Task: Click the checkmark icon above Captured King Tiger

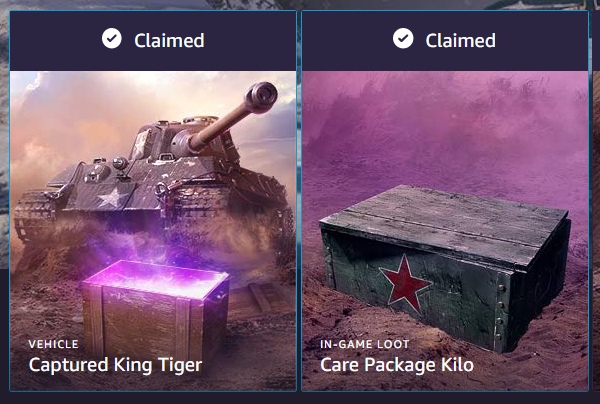Action: (112, 39)
